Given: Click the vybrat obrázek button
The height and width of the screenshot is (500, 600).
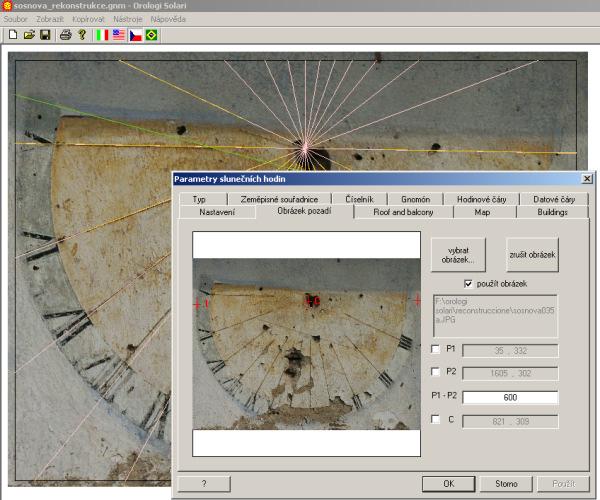Looking at the screenshot, I should point(458,255).
